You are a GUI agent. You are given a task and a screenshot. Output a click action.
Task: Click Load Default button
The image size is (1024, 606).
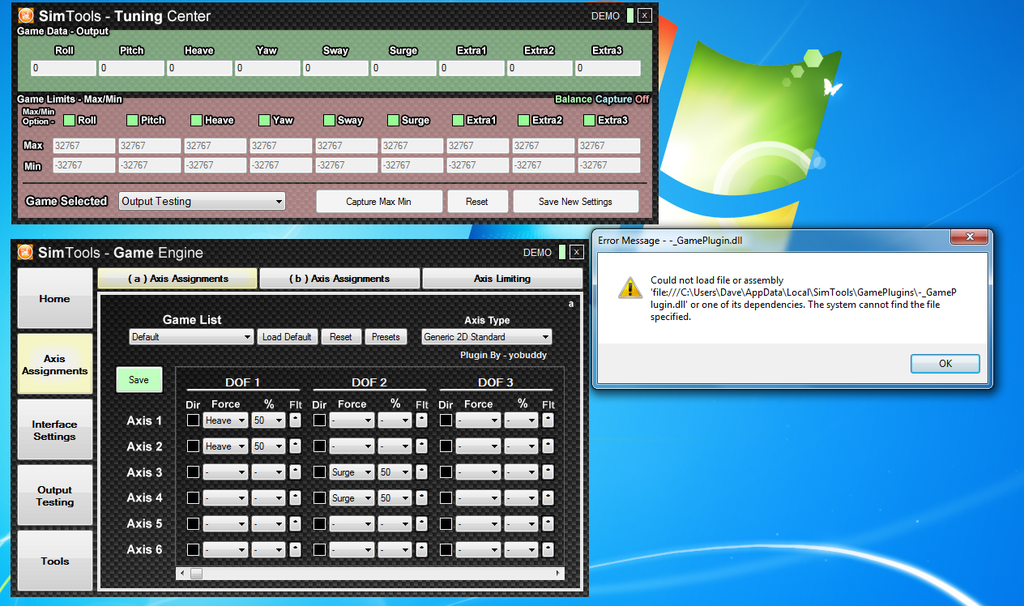coord(287,337)
